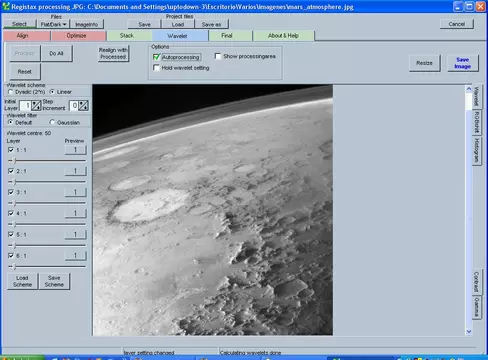This screenshot has height=360, width=488.
Task: Enable Show processingarea checkbox
Action: (218, 56)
